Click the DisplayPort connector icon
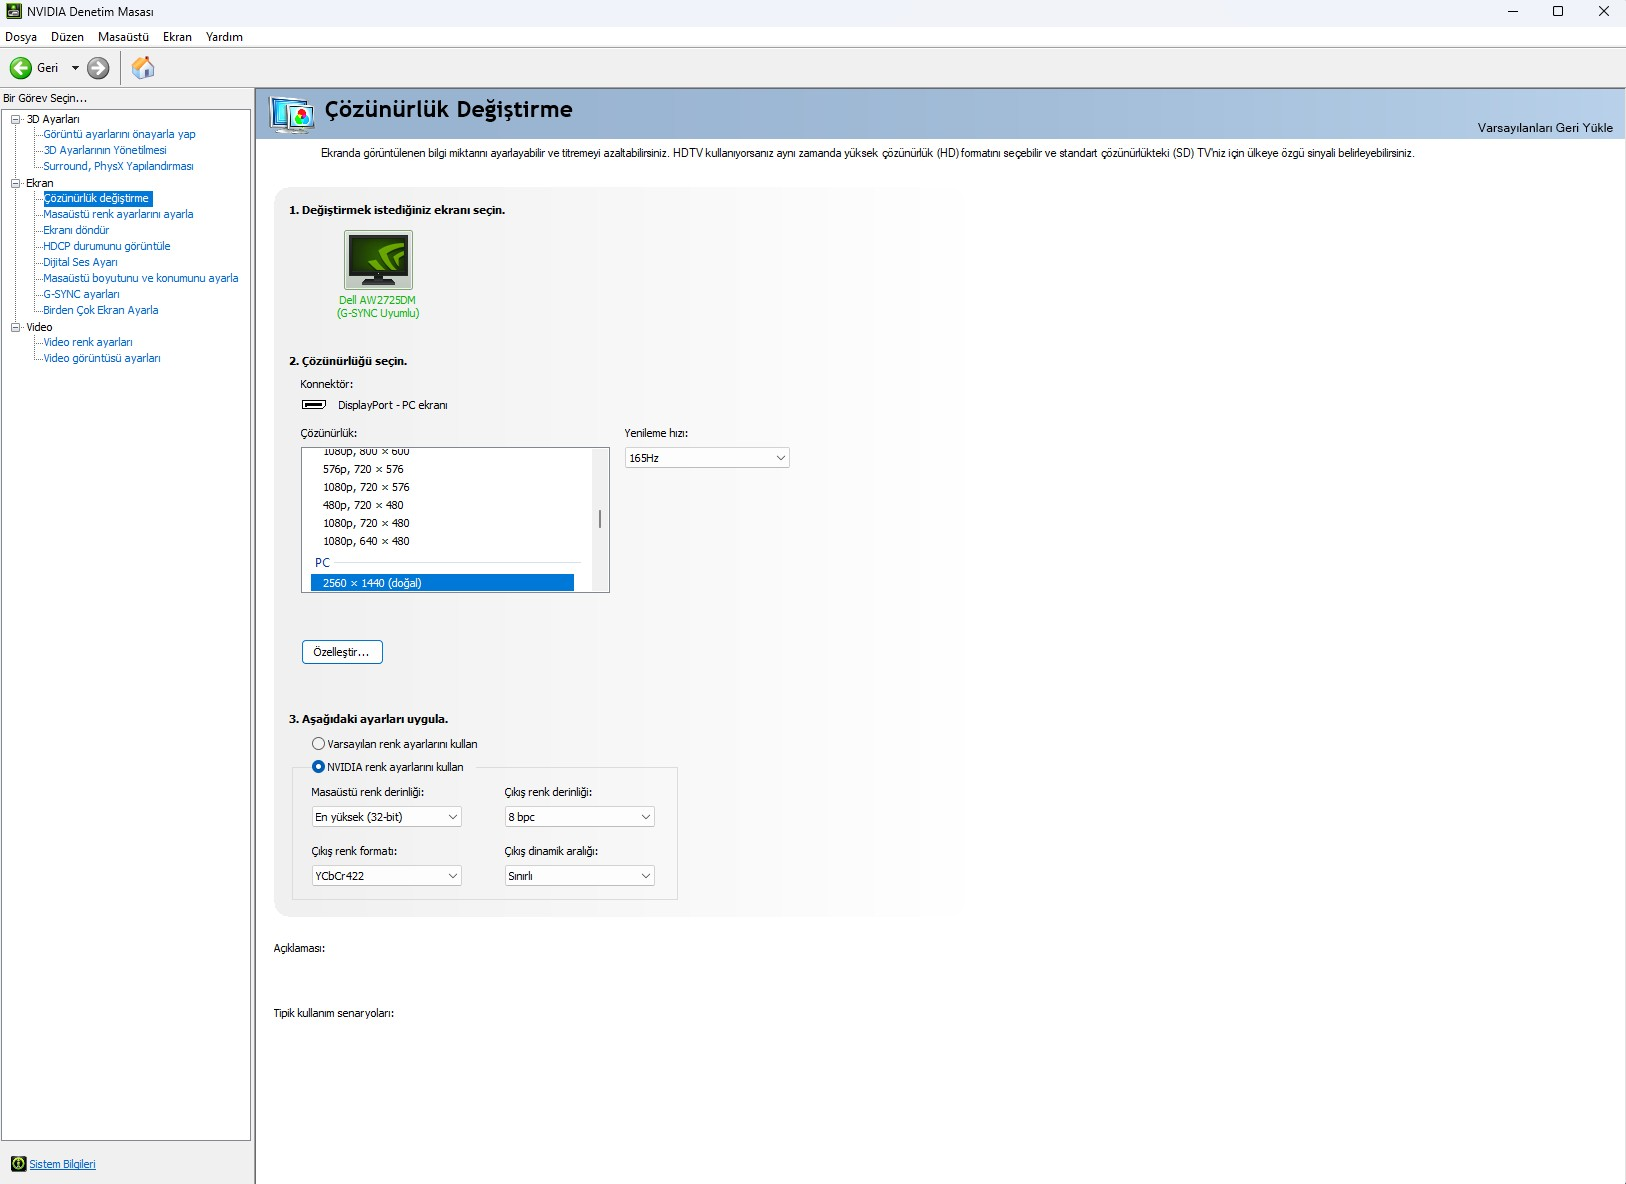The width and height of the screenshot is (1626, 1184). pos(313,405)
